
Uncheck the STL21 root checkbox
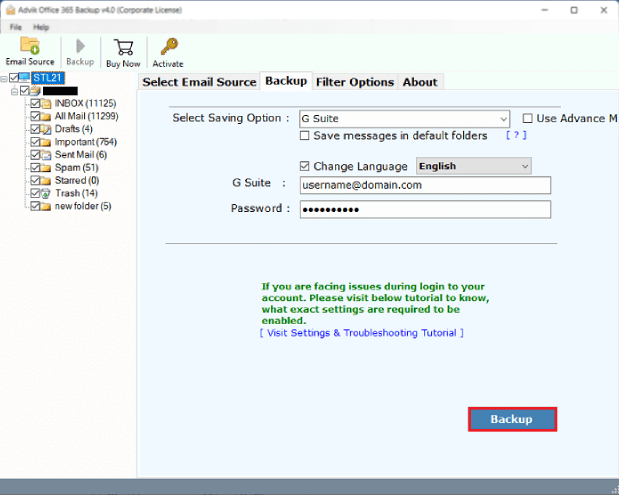pos(14,77)
